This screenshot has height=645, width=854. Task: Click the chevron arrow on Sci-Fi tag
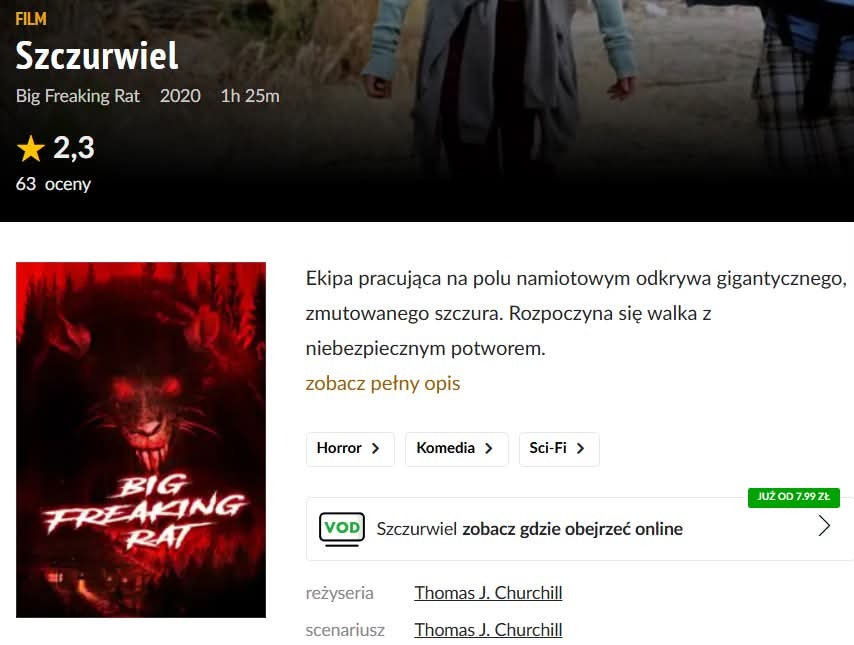pyautogui.click(x=580, y=448)
